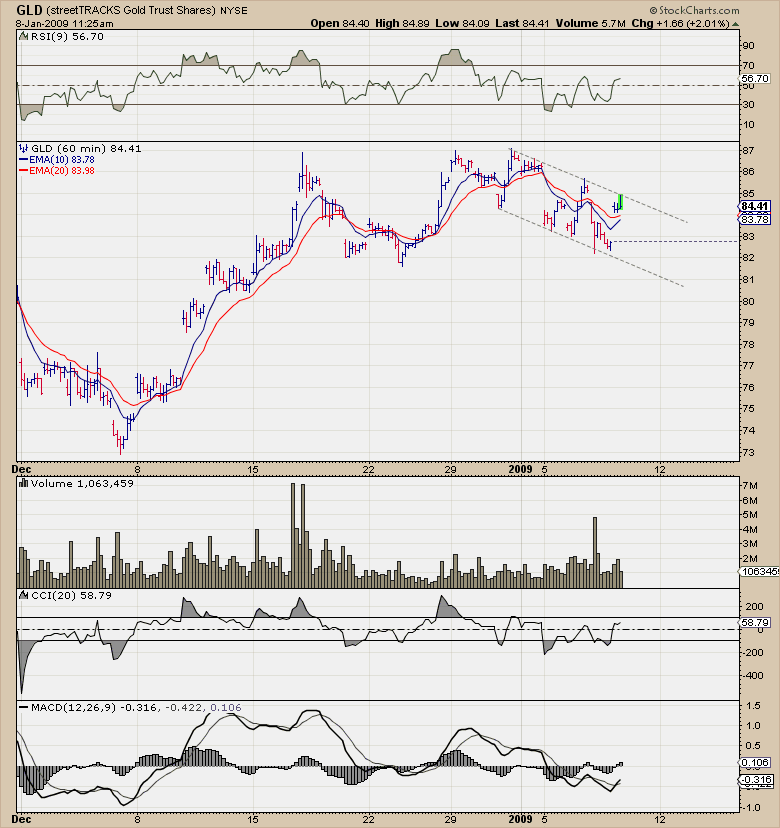Click the Open 84.40 value
Screen dimensions: 780x828
coord(340,23)
